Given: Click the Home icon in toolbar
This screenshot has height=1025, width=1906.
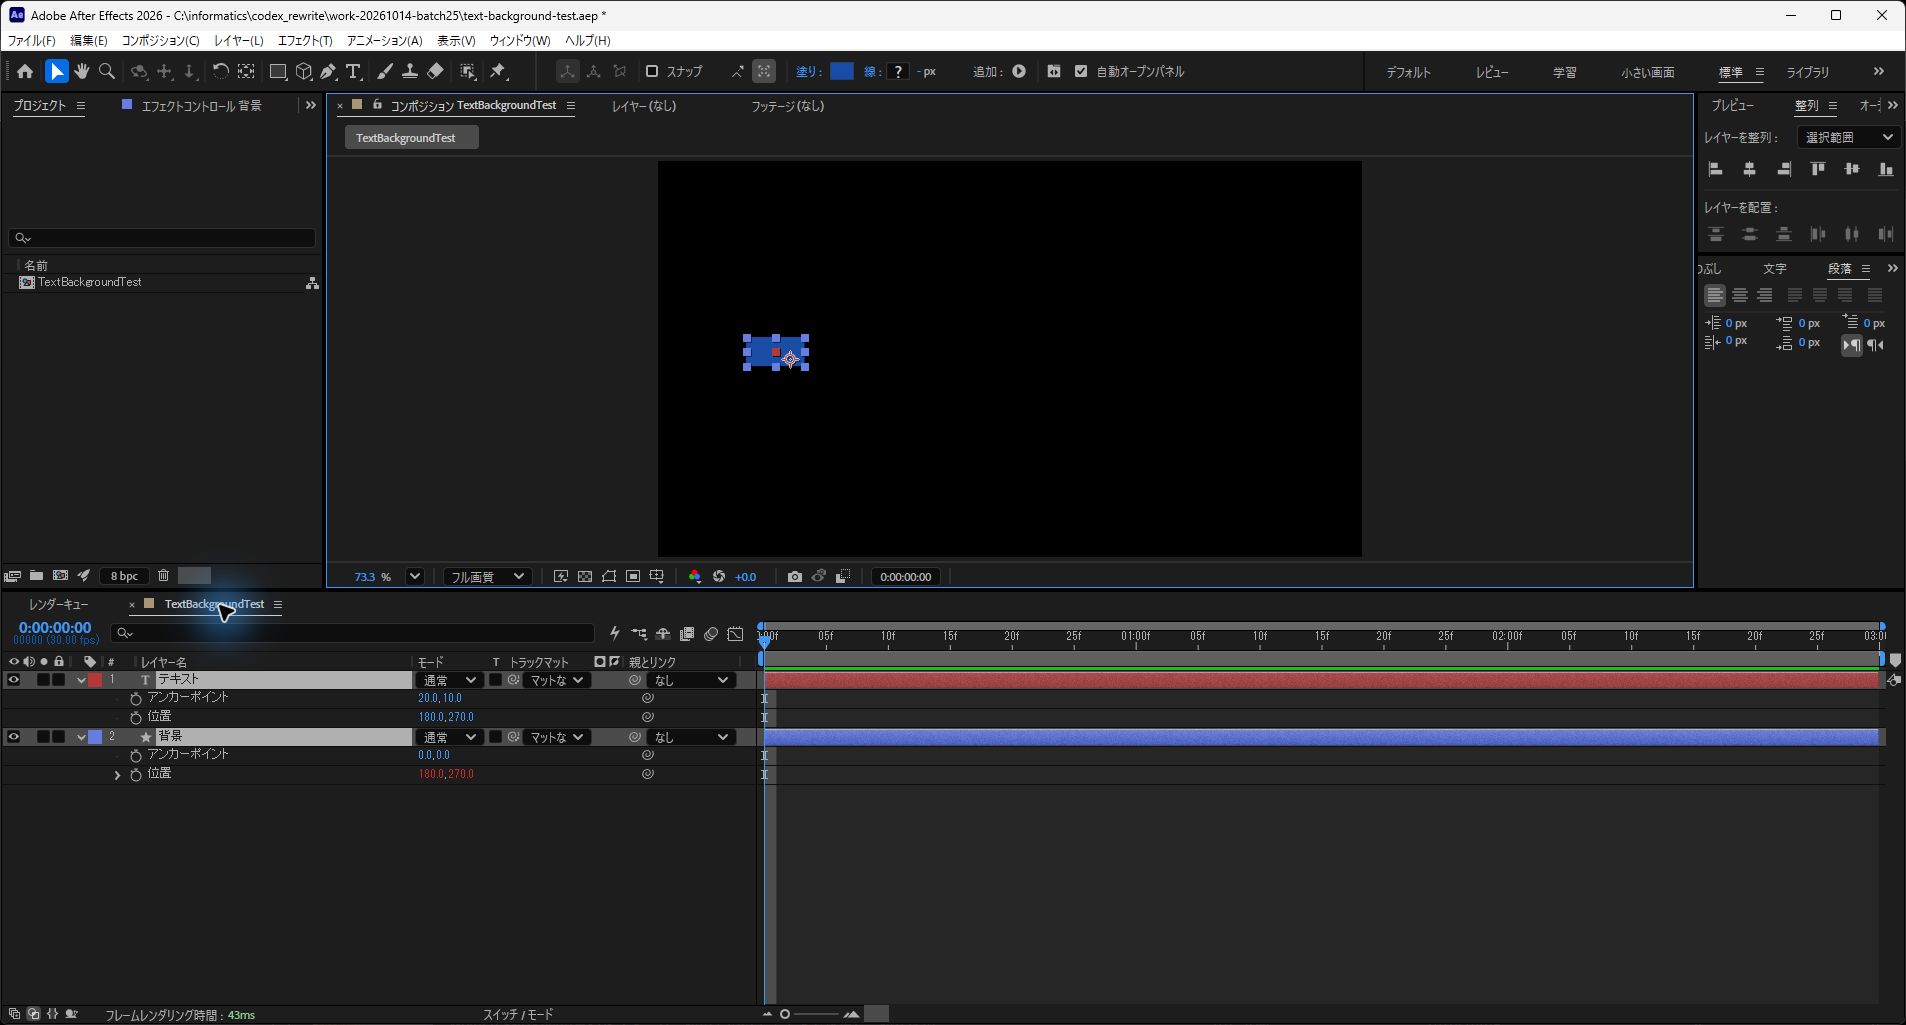Looking at the screenshot, I should point(25,71).
